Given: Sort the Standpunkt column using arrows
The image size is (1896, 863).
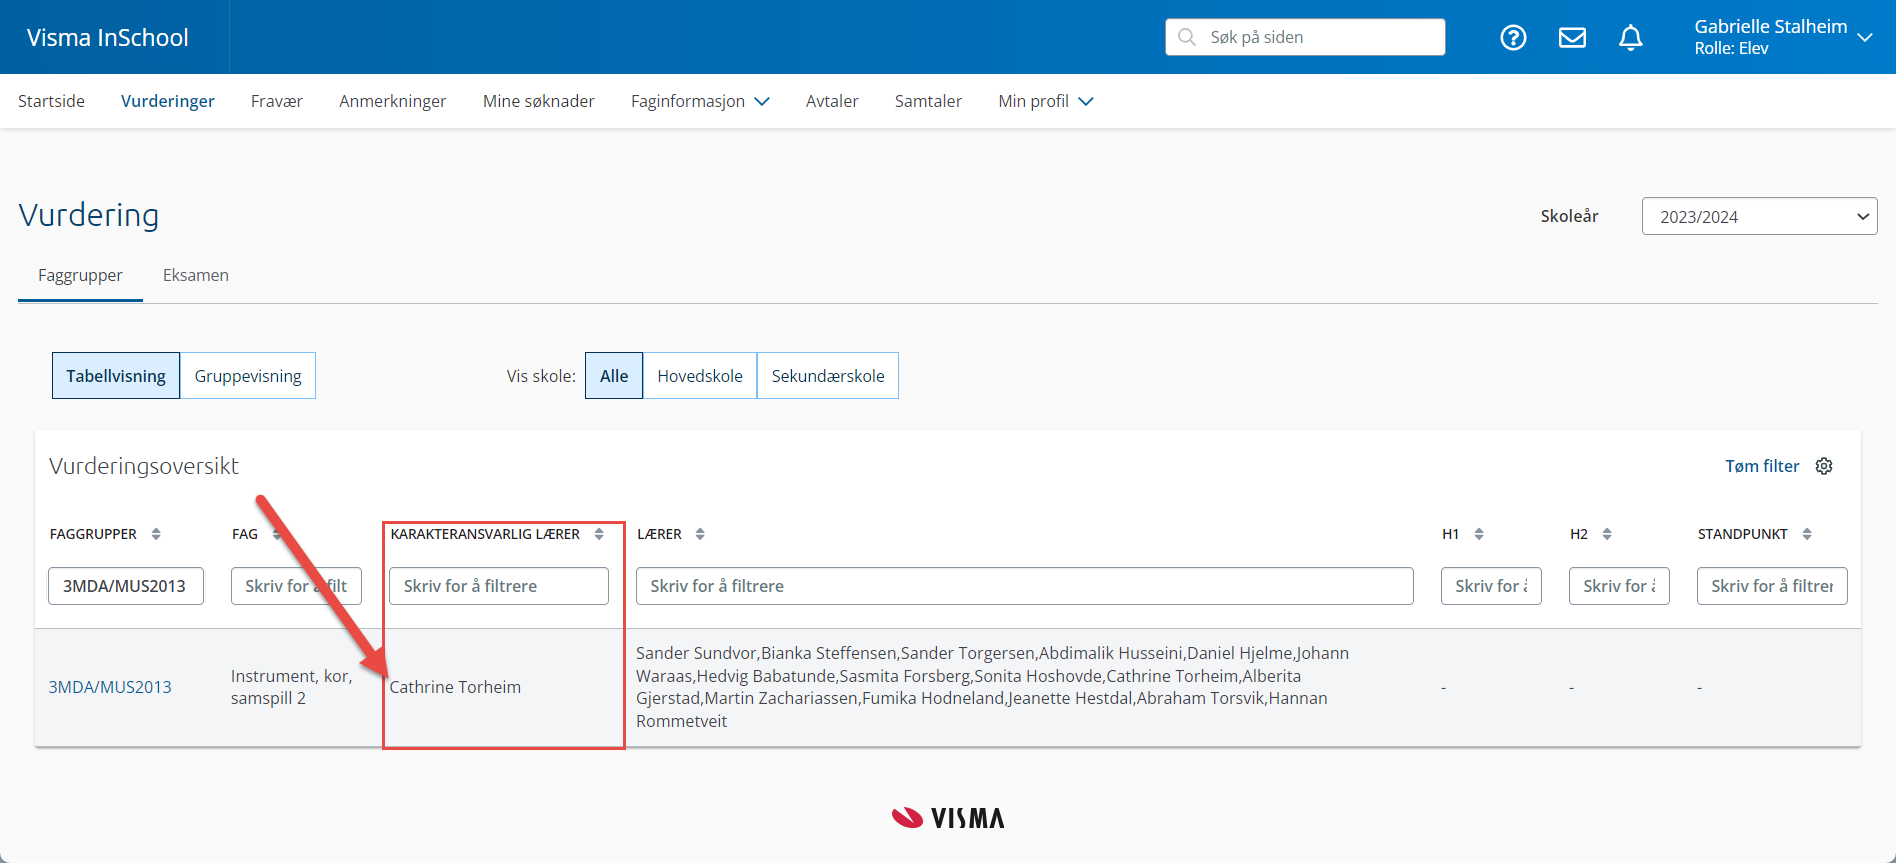Looking at the screenshot, I should coord(1807,534).
